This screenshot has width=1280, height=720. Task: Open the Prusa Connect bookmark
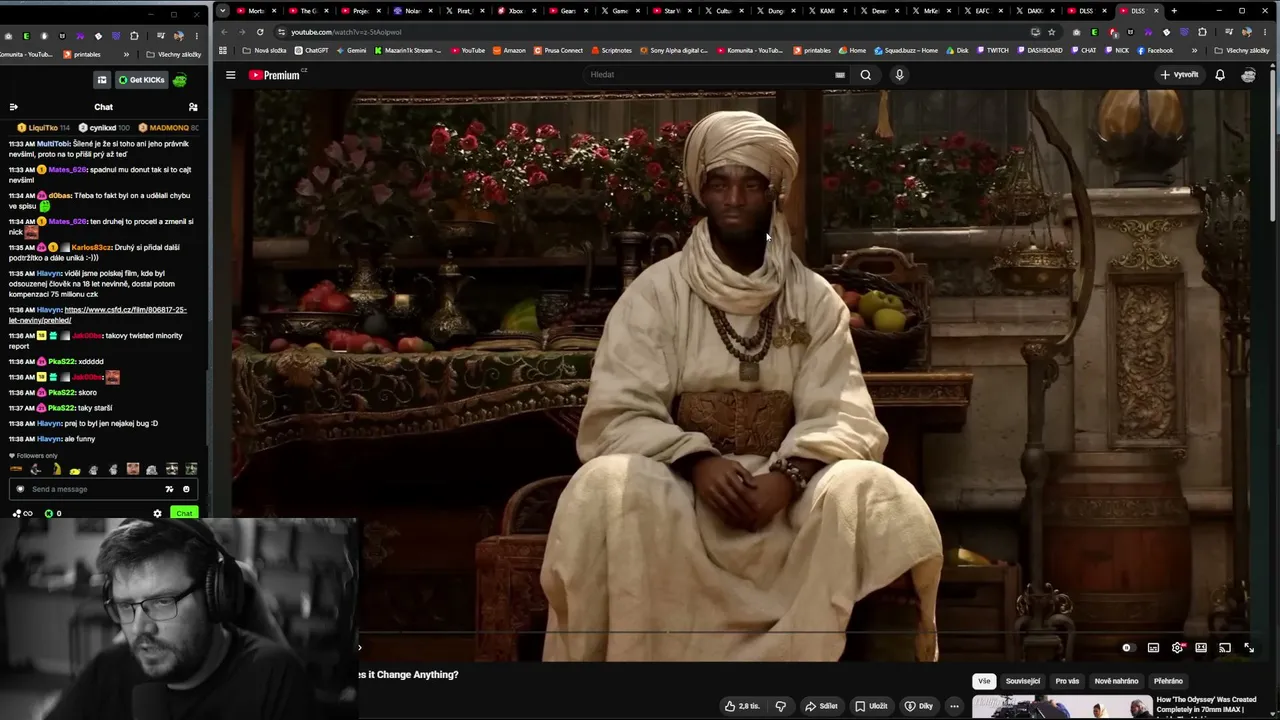coord(558,51)
